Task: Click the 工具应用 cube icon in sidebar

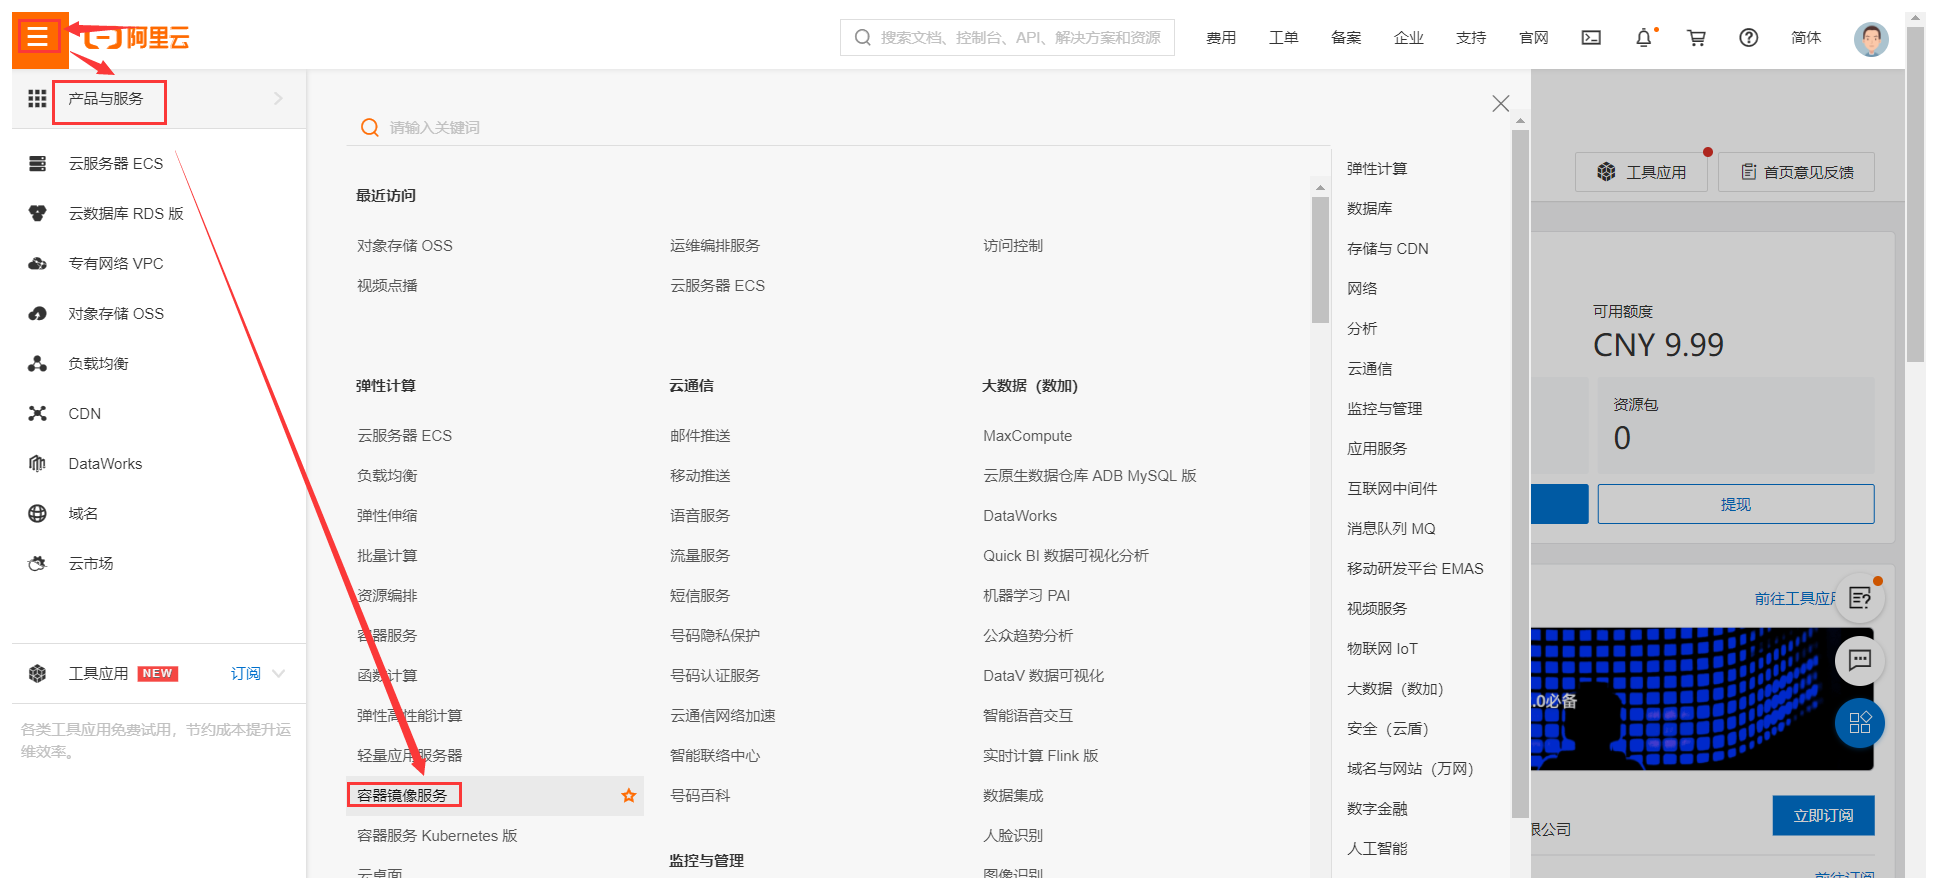Action: (x=37, y=673)
